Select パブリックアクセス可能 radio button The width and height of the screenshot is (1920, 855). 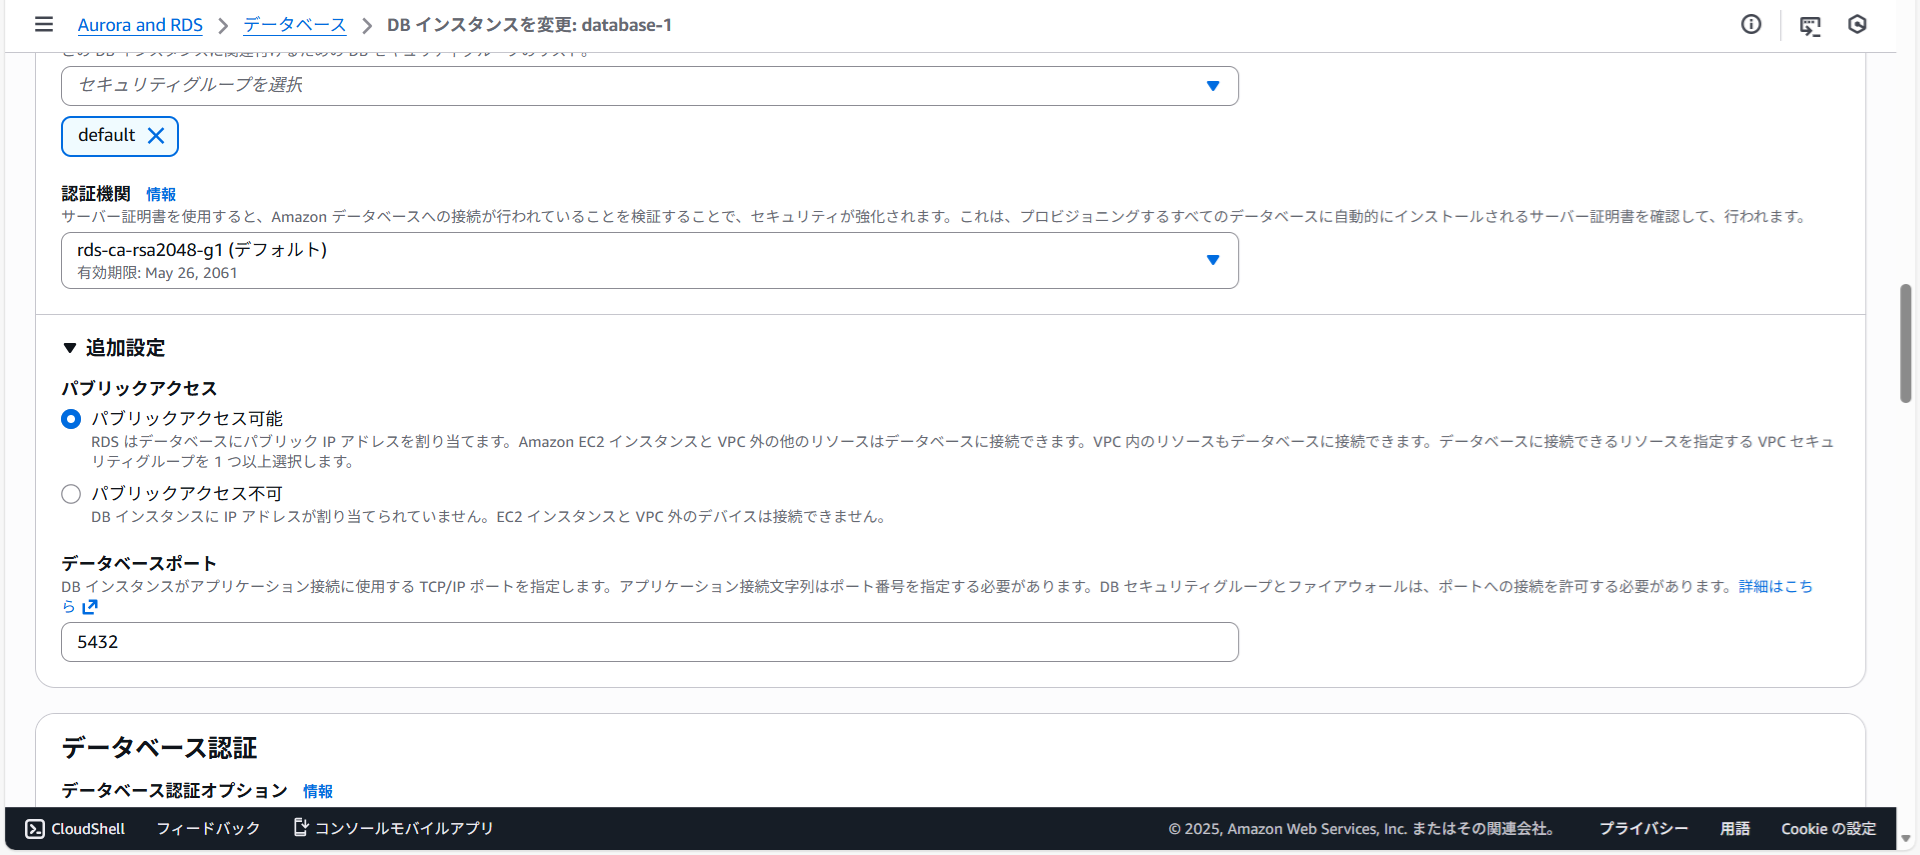pos(71,419)
